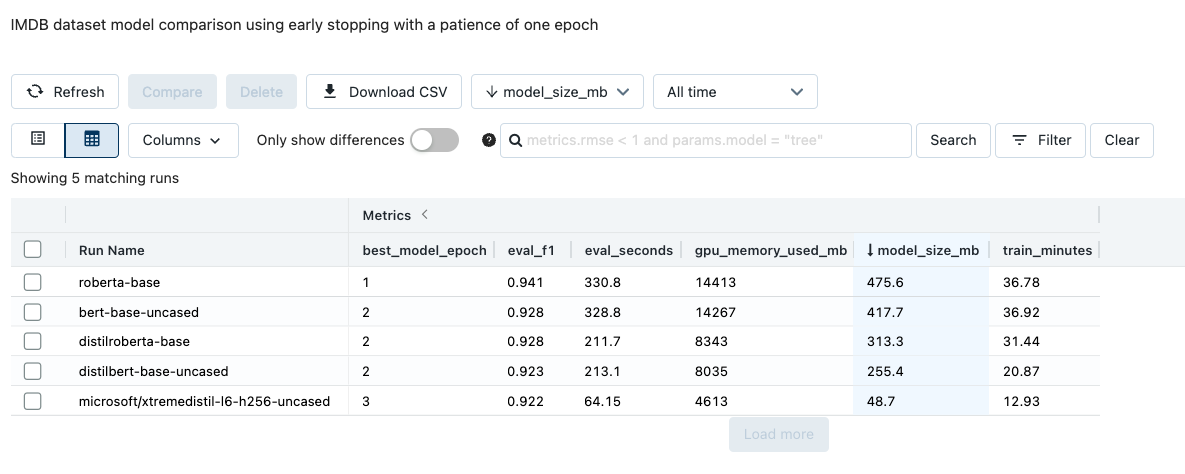This screenshot has width=1185, height=474.
Task: Select gpu memory value 8343
Action: [x=711, y=341]
